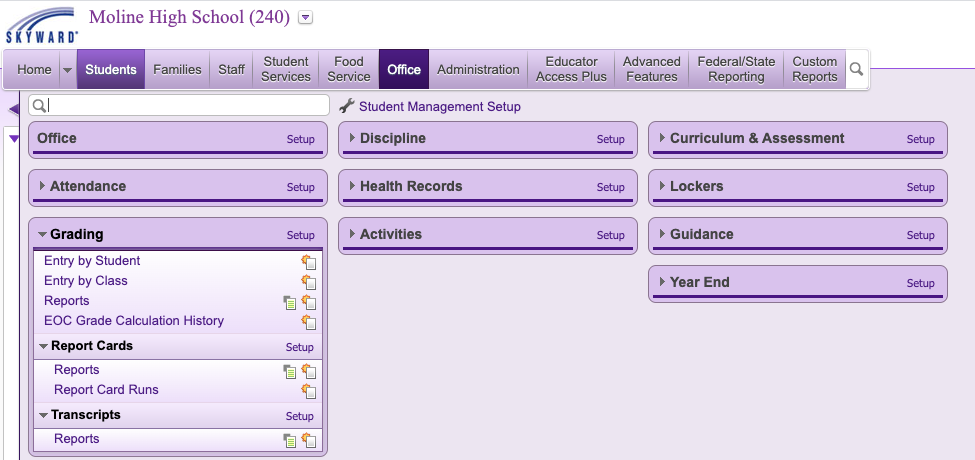Click the star icon beside EOC Grade Calculation History
975x460 pixels.
click(x=309, y=322)
